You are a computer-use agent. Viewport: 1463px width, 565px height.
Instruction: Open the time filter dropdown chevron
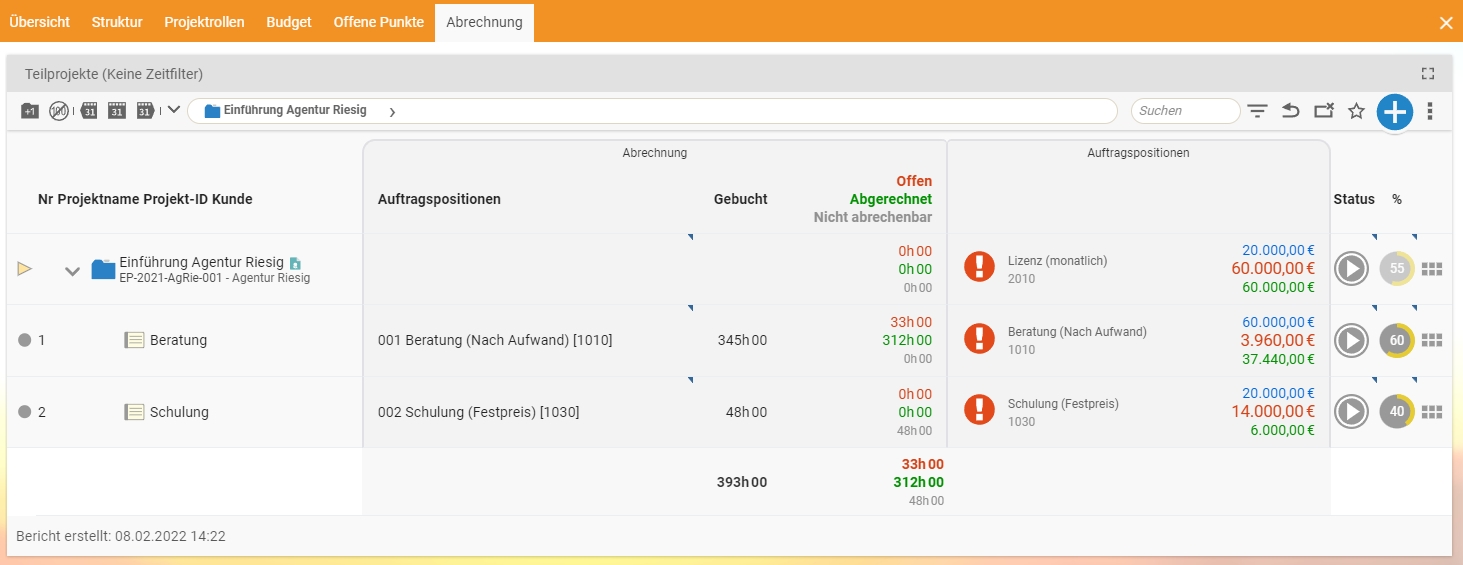click(x=173, y=110)
